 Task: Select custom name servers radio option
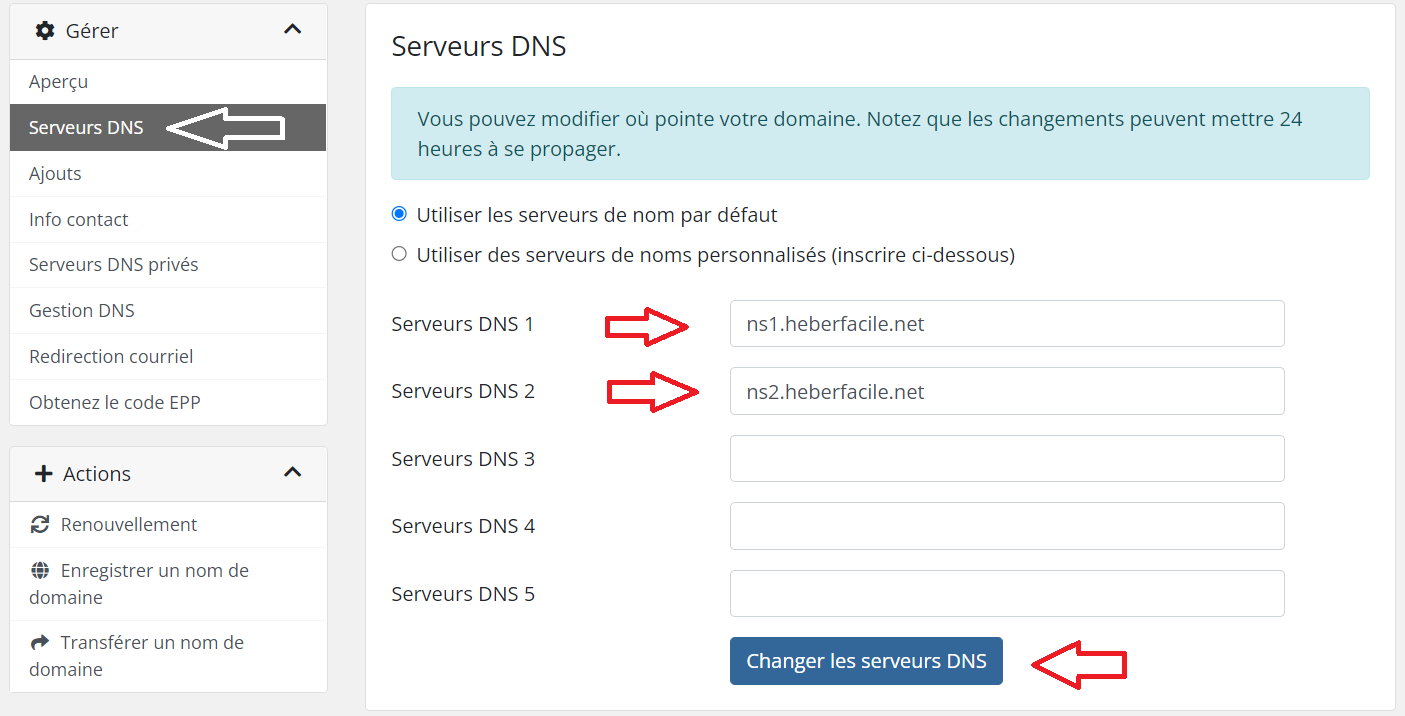(399, 254)
